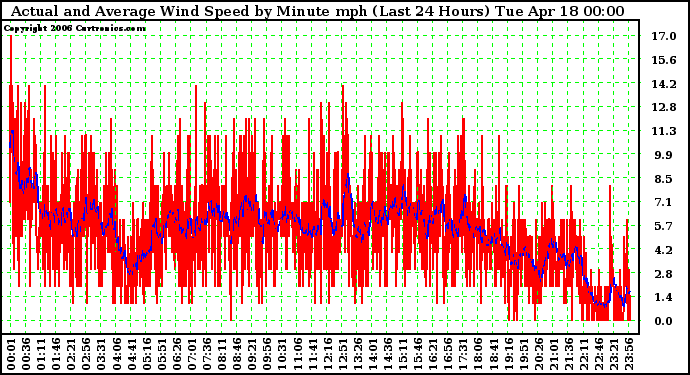The image size is (690, 375).
Task: Click the 15:46 time label
Action: coord(418,354)
